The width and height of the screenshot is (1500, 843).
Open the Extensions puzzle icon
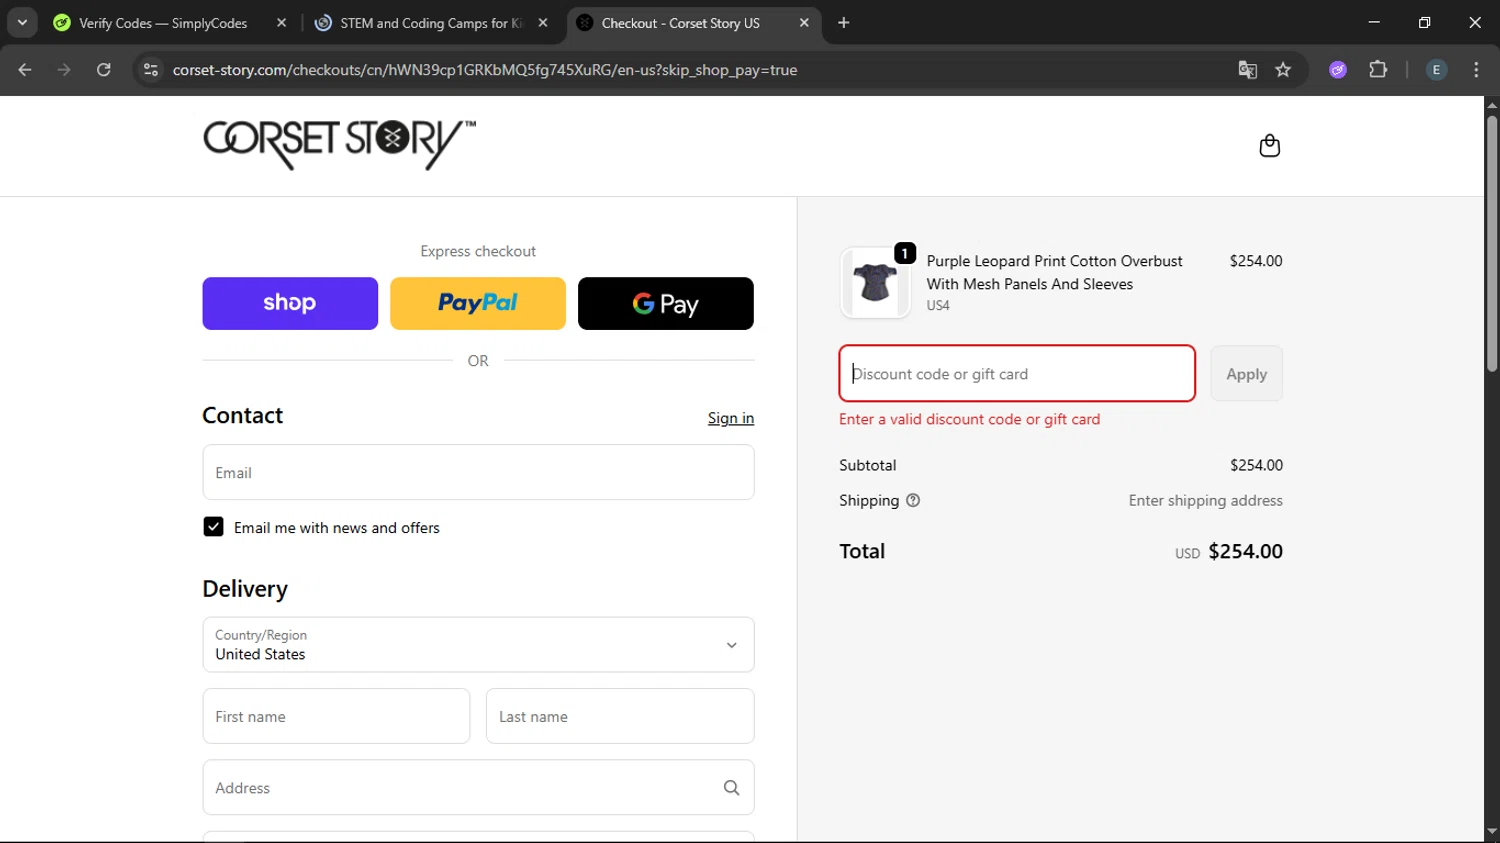point(1378,70)
